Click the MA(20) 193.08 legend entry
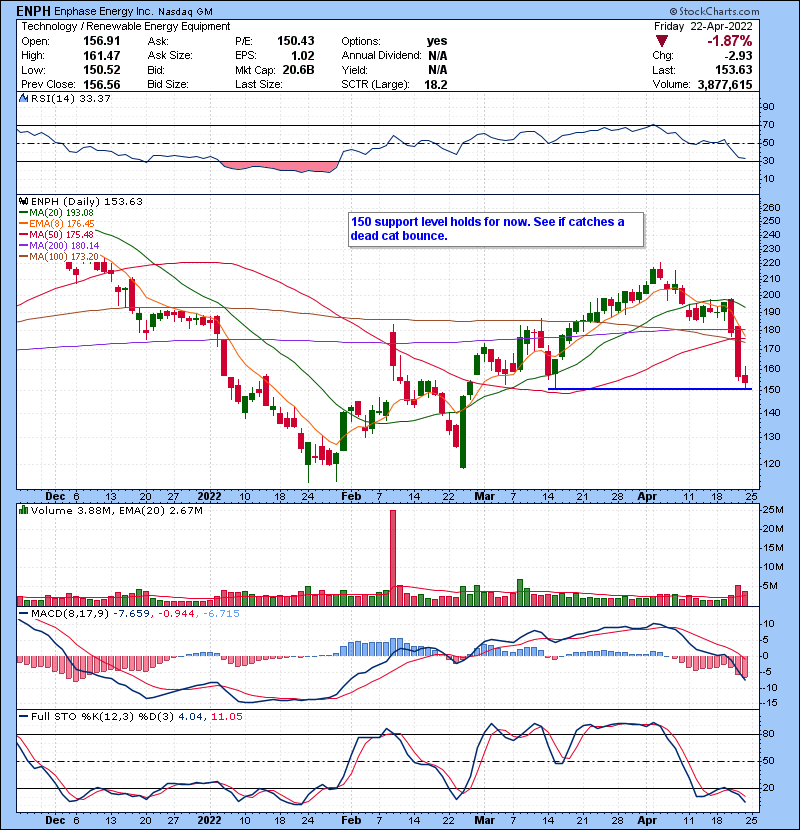Viewport: 800px width, 830px height. point(57,213)
